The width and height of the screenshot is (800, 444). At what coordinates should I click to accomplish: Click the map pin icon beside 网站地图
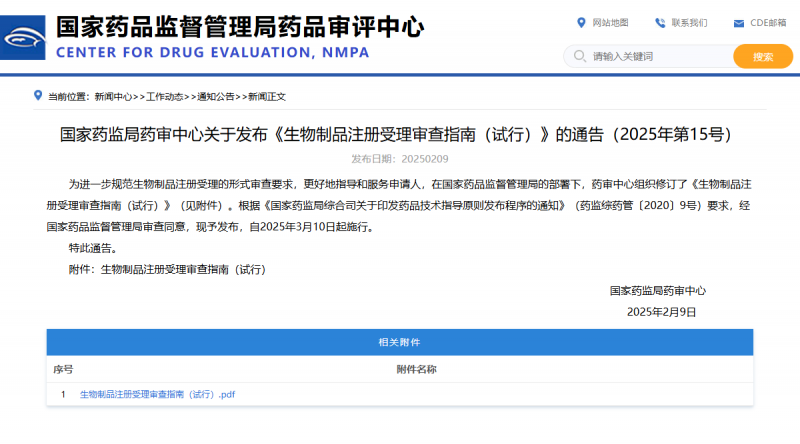(x=582, y=22)
